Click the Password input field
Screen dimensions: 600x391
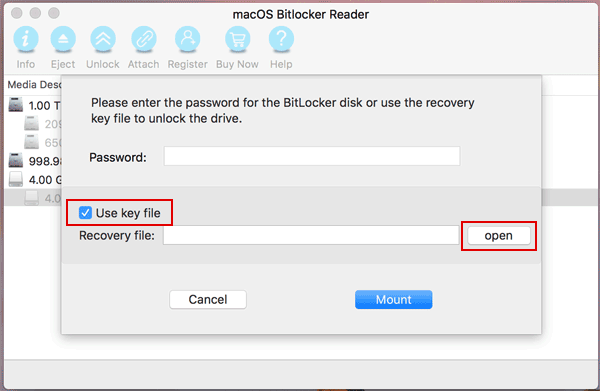312,156
